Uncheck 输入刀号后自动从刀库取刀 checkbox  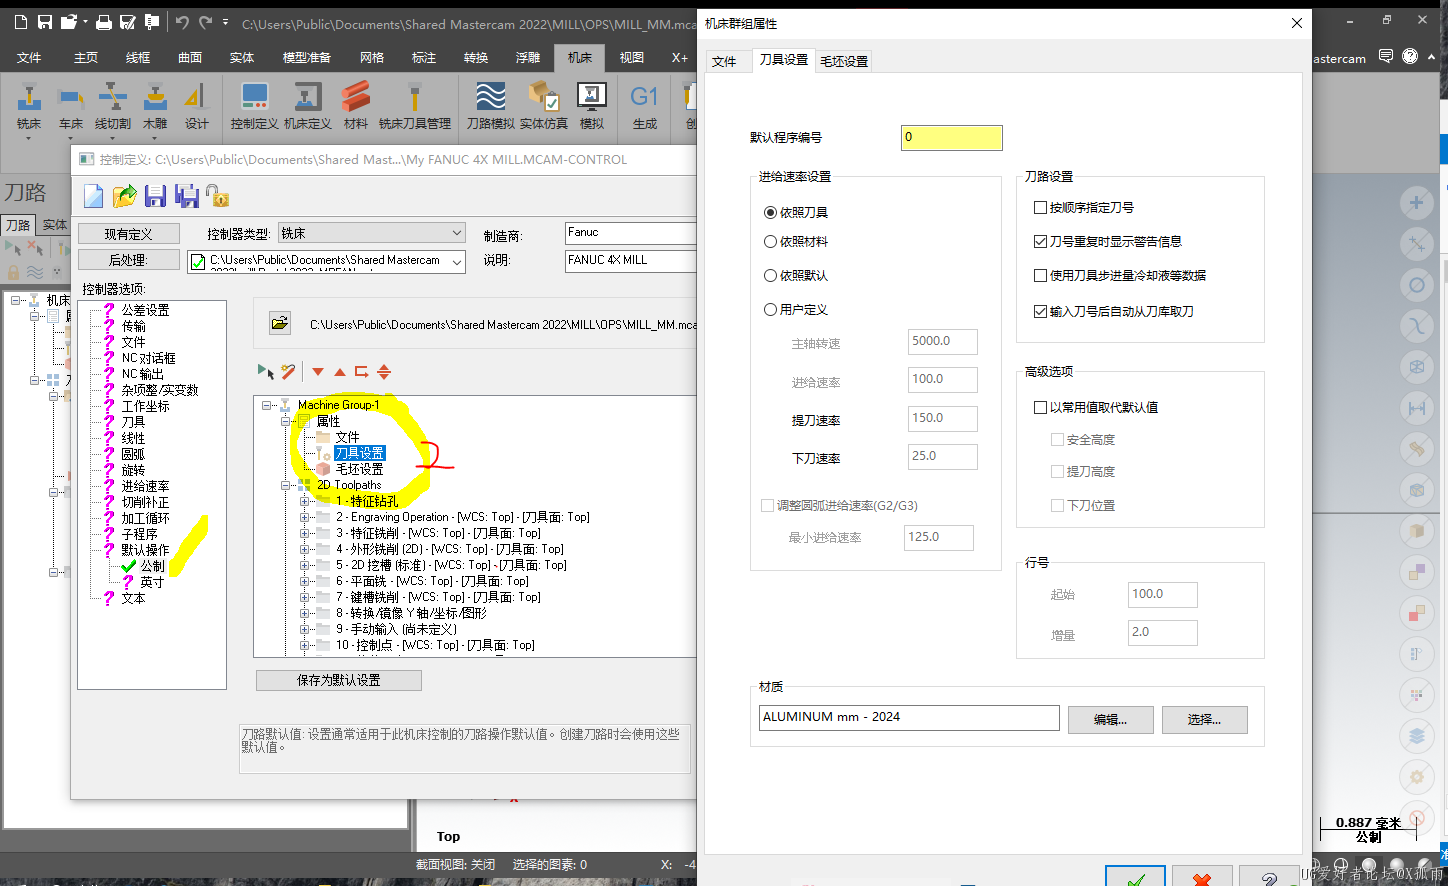click(1040, 311)
